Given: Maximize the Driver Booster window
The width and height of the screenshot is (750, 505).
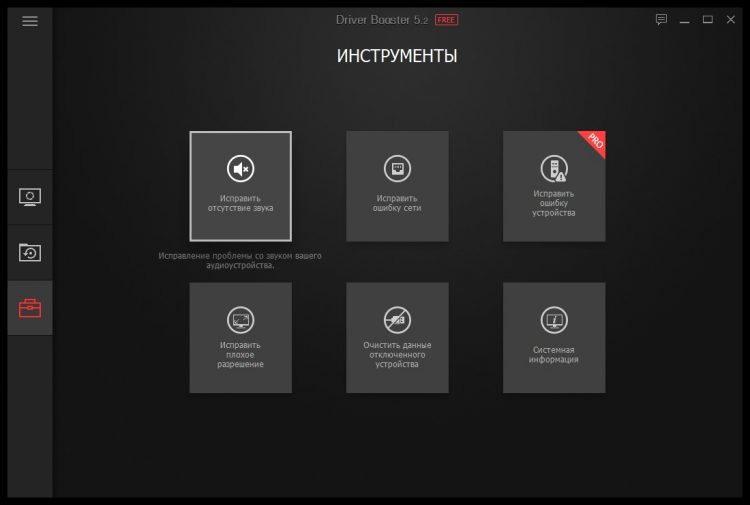Looking at the screenshot, I should point(707,20).
